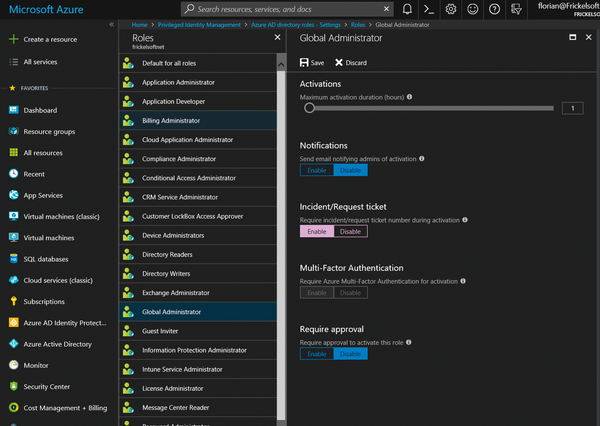This screenshot has height=426, width=600.
Task: Click the Virtual machines sidebar icon
Action: [x=14, y=237]
